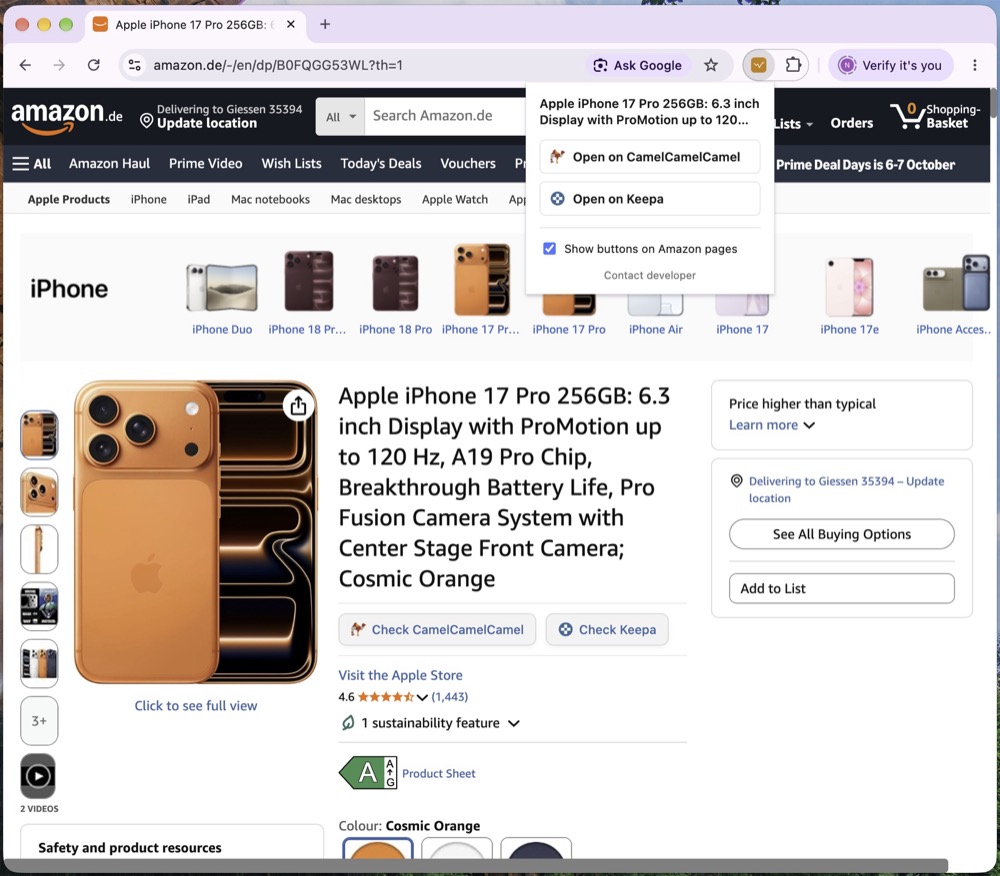
Task: Select Mac desktops subnav item
Action: pos(365,200)
